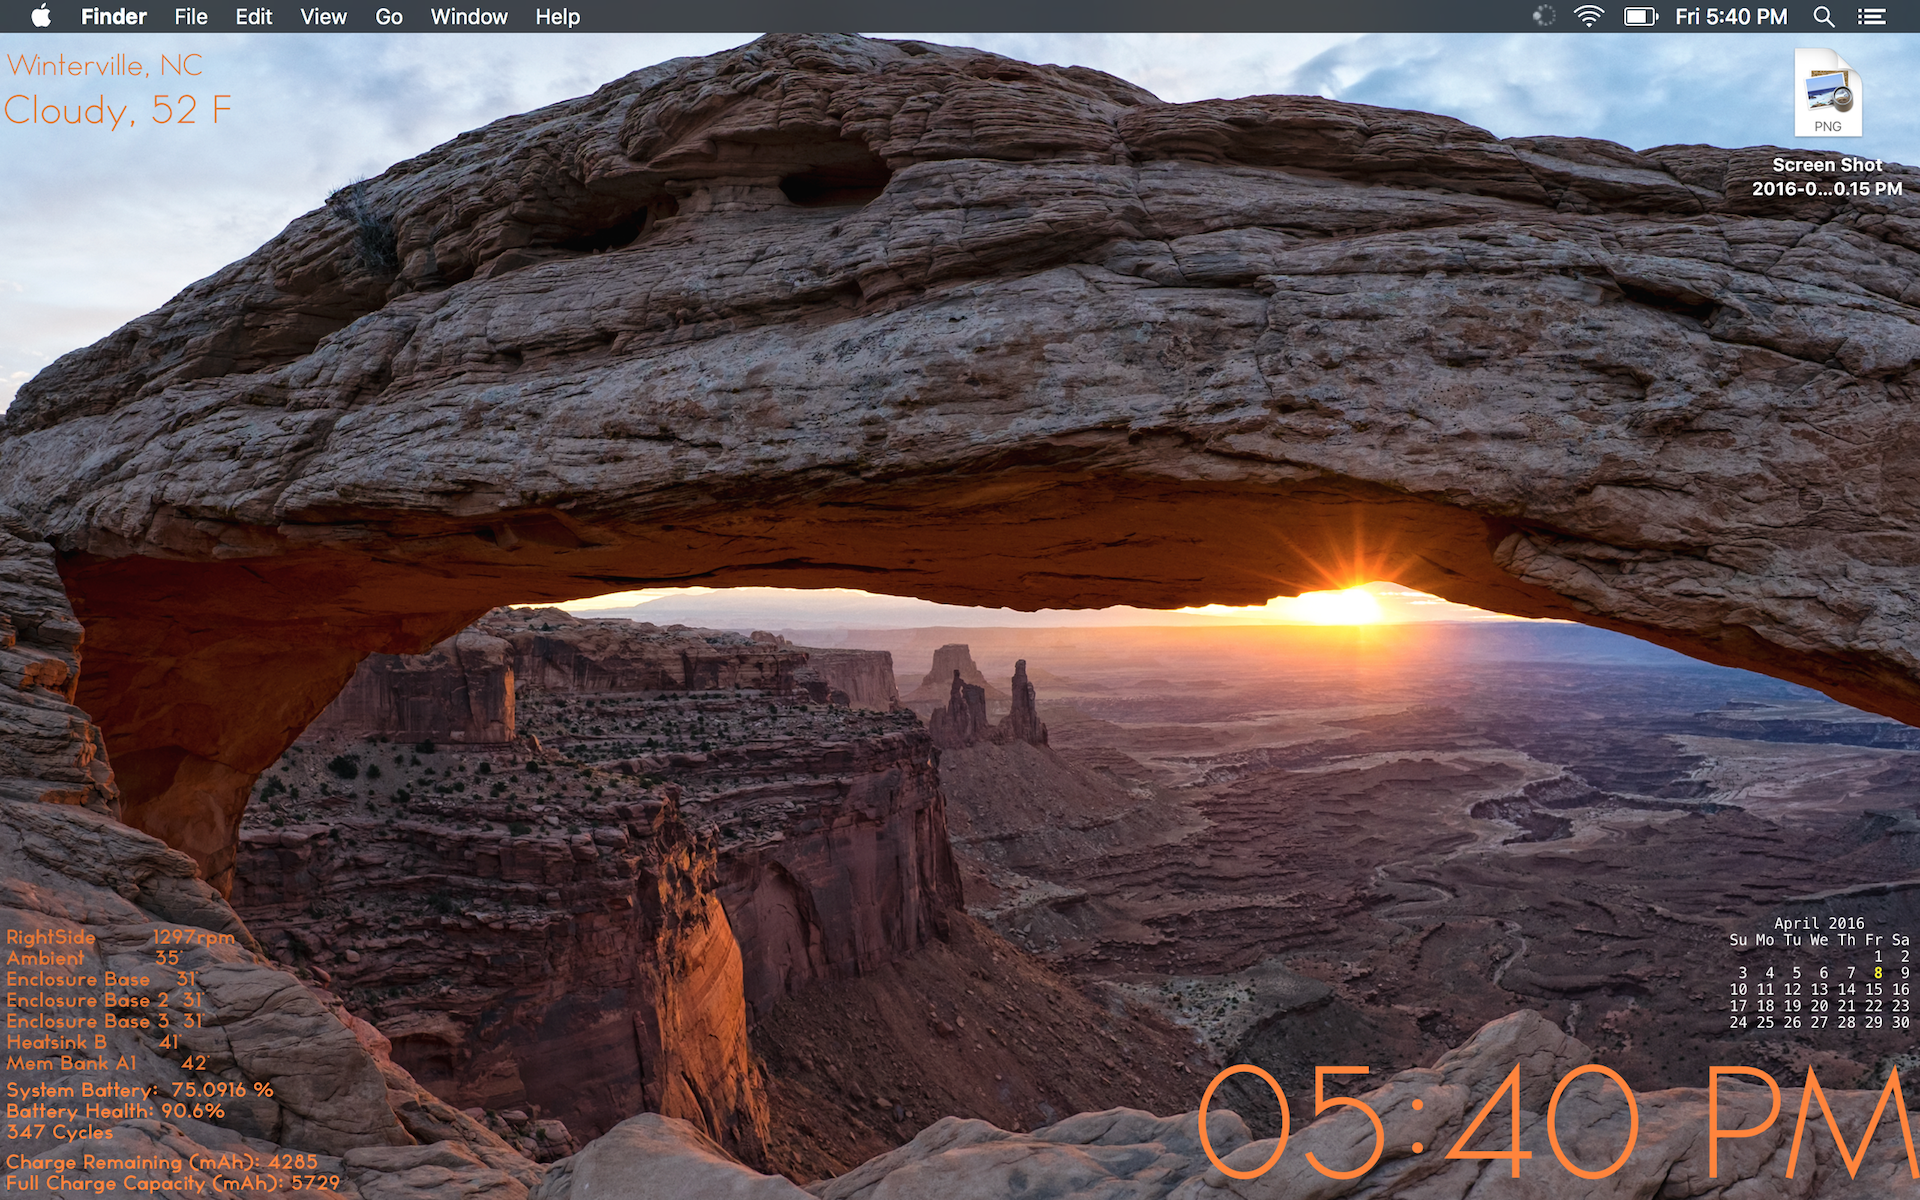Viewport: 1920px width, 1200px height.
Task: Click the Fri 5:40 PM menu bar clock
Action: pyautogui.click(x=1731, y=16)
